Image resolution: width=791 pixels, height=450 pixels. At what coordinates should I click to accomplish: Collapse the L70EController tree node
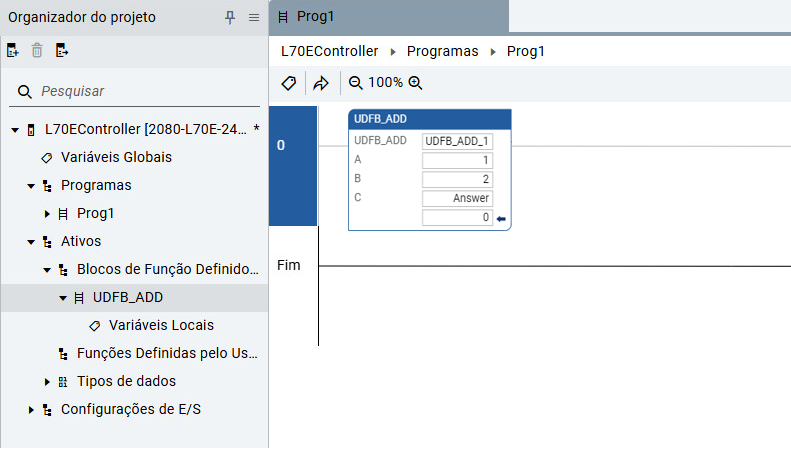tap(15, 130)
